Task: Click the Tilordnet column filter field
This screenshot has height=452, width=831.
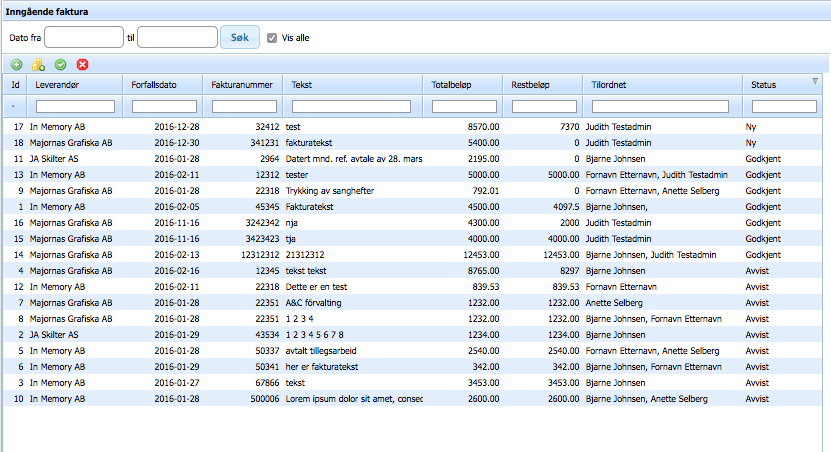Action: [x=661, y=106]
